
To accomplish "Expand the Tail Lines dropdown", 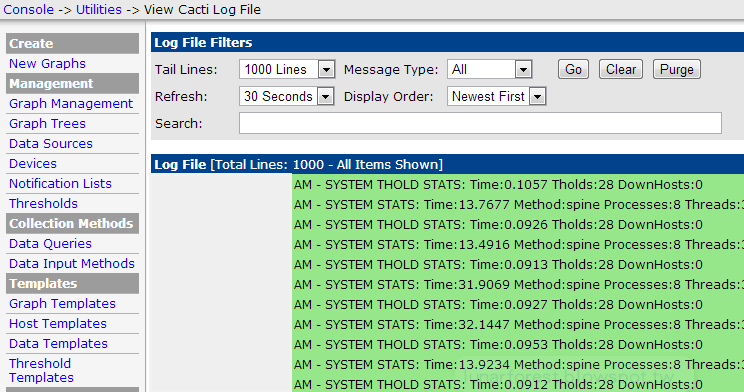I will tap(287, 69).
